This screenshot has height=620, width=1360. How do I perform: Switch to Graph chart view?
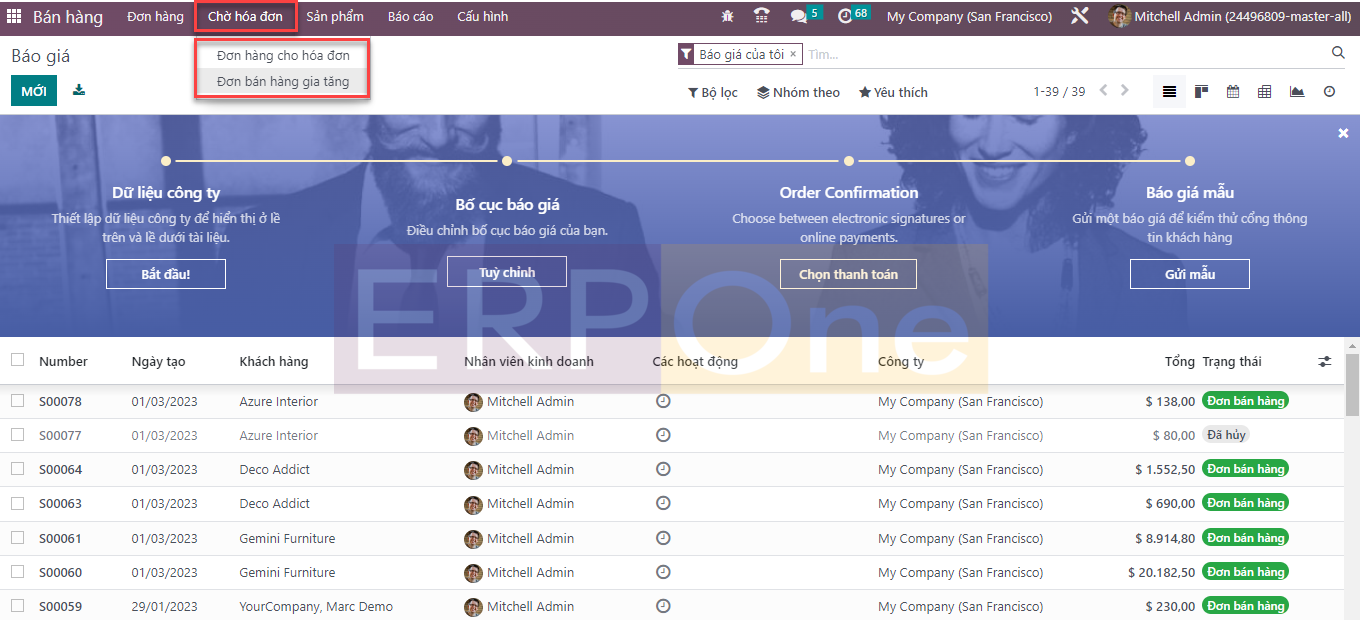point(1297,92)
